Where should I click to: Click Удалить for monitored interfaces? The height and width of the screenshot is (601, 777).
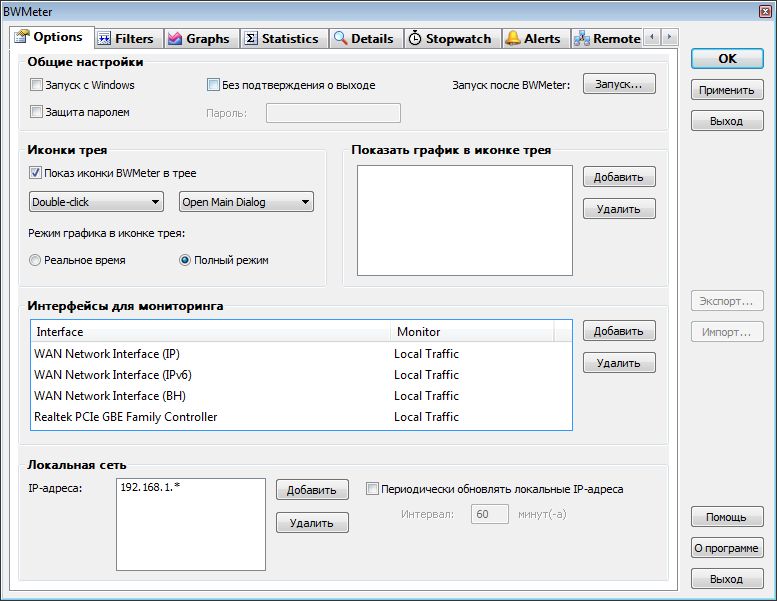(619, 363)
